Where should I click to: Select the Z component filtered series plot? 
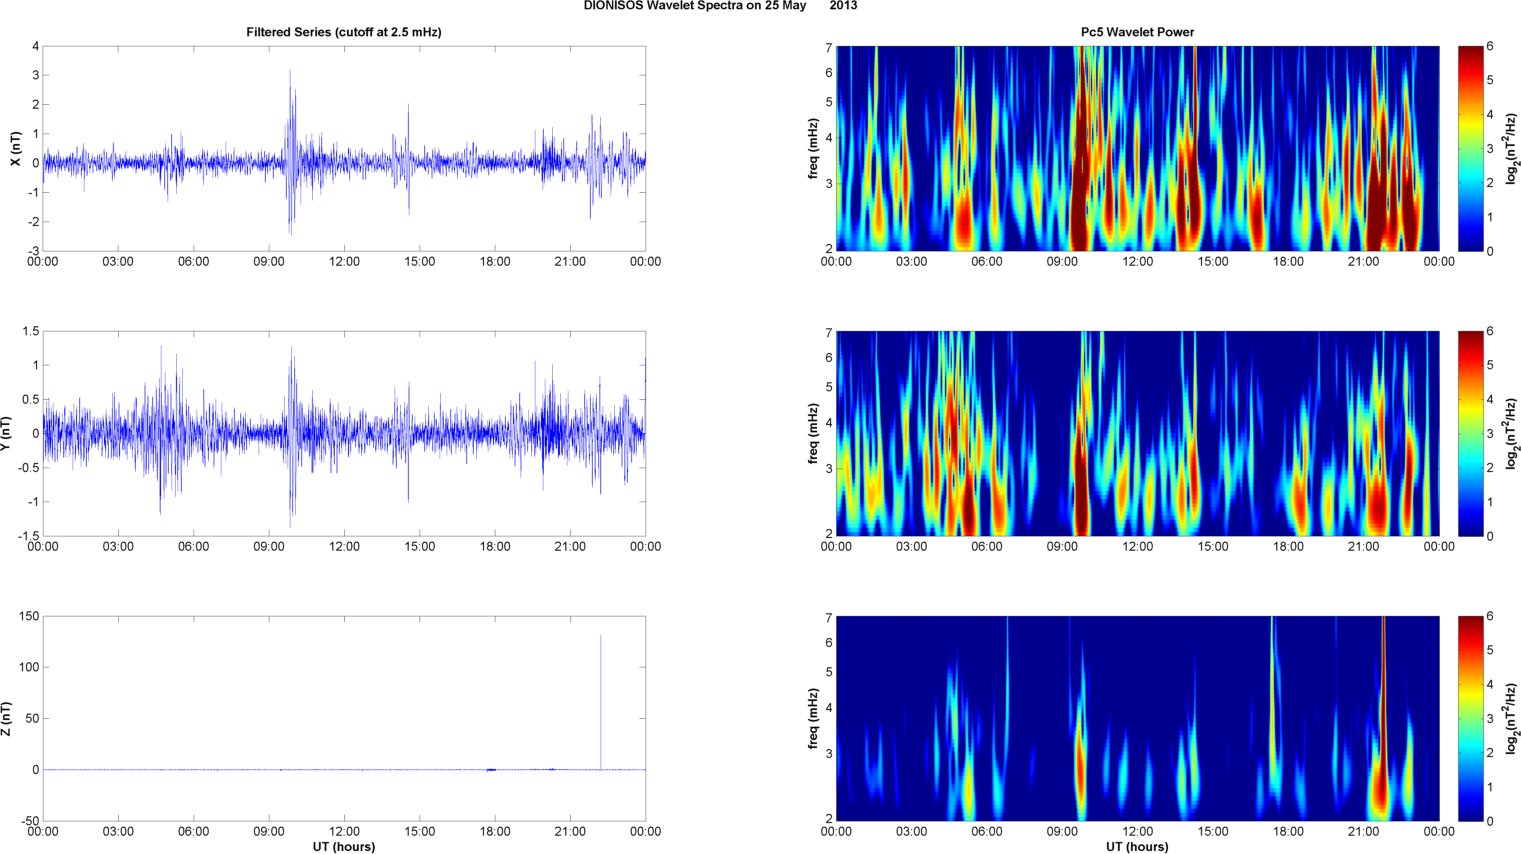tap(344, 718)
